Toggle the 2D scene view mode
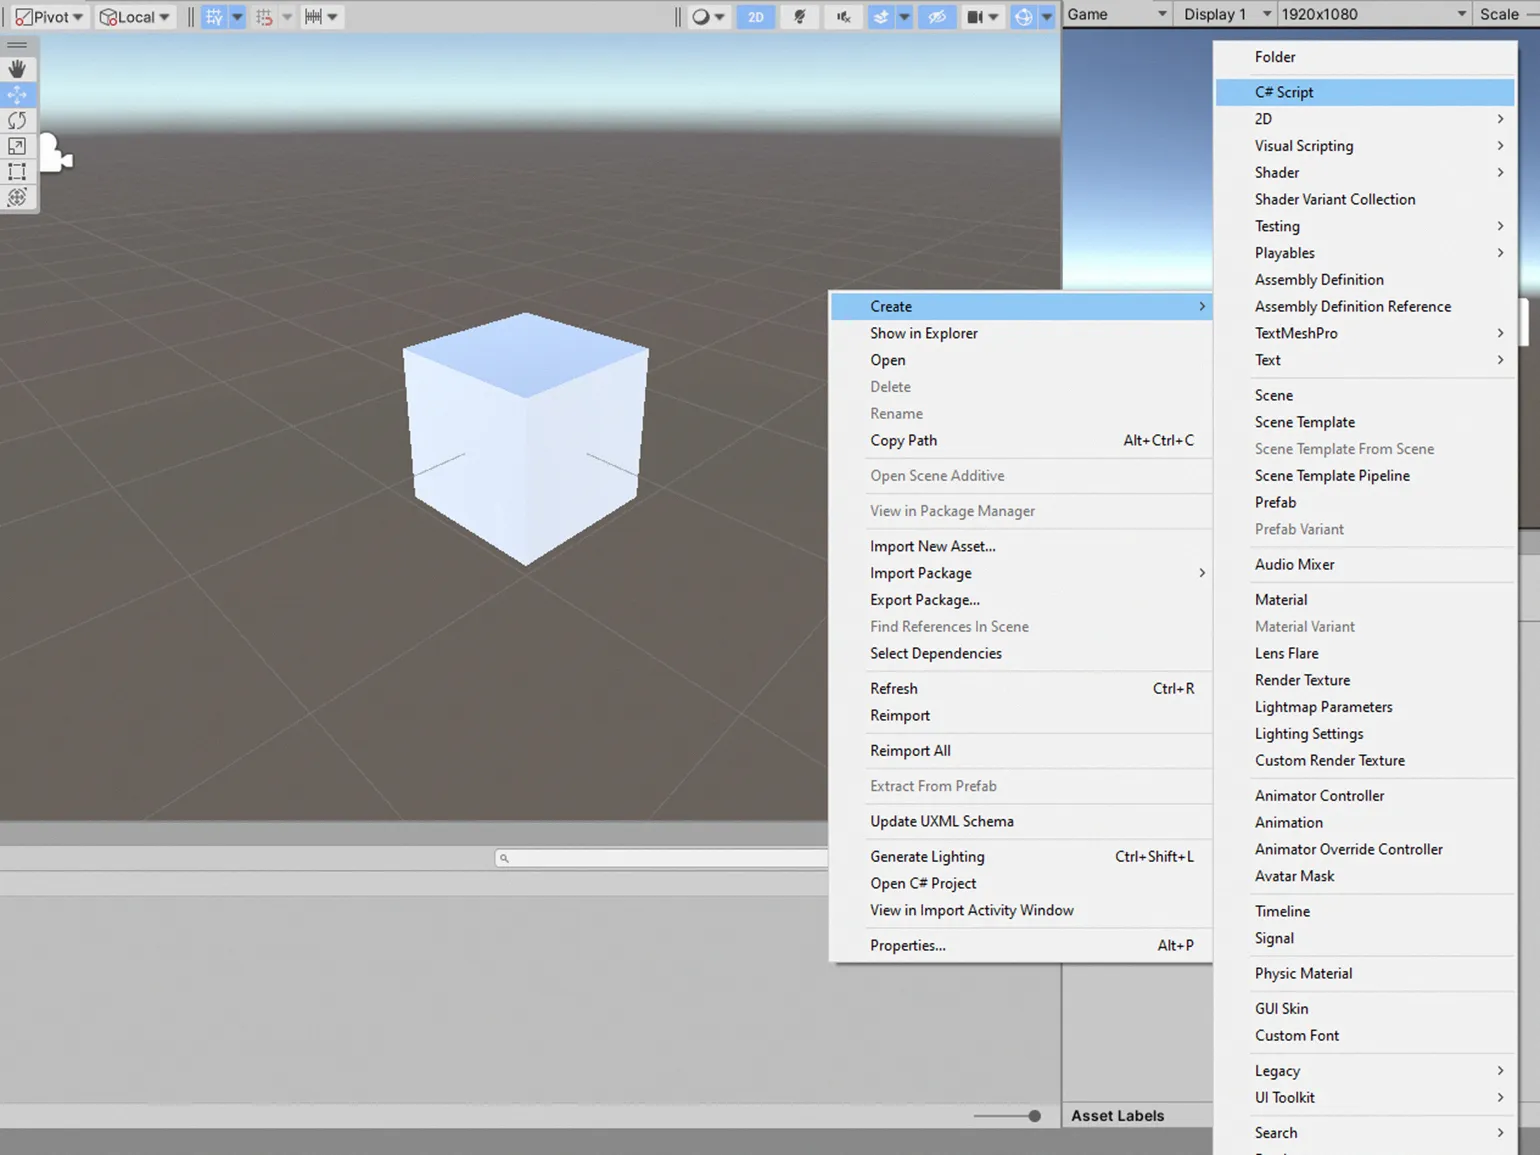 [x=756, y=17]
